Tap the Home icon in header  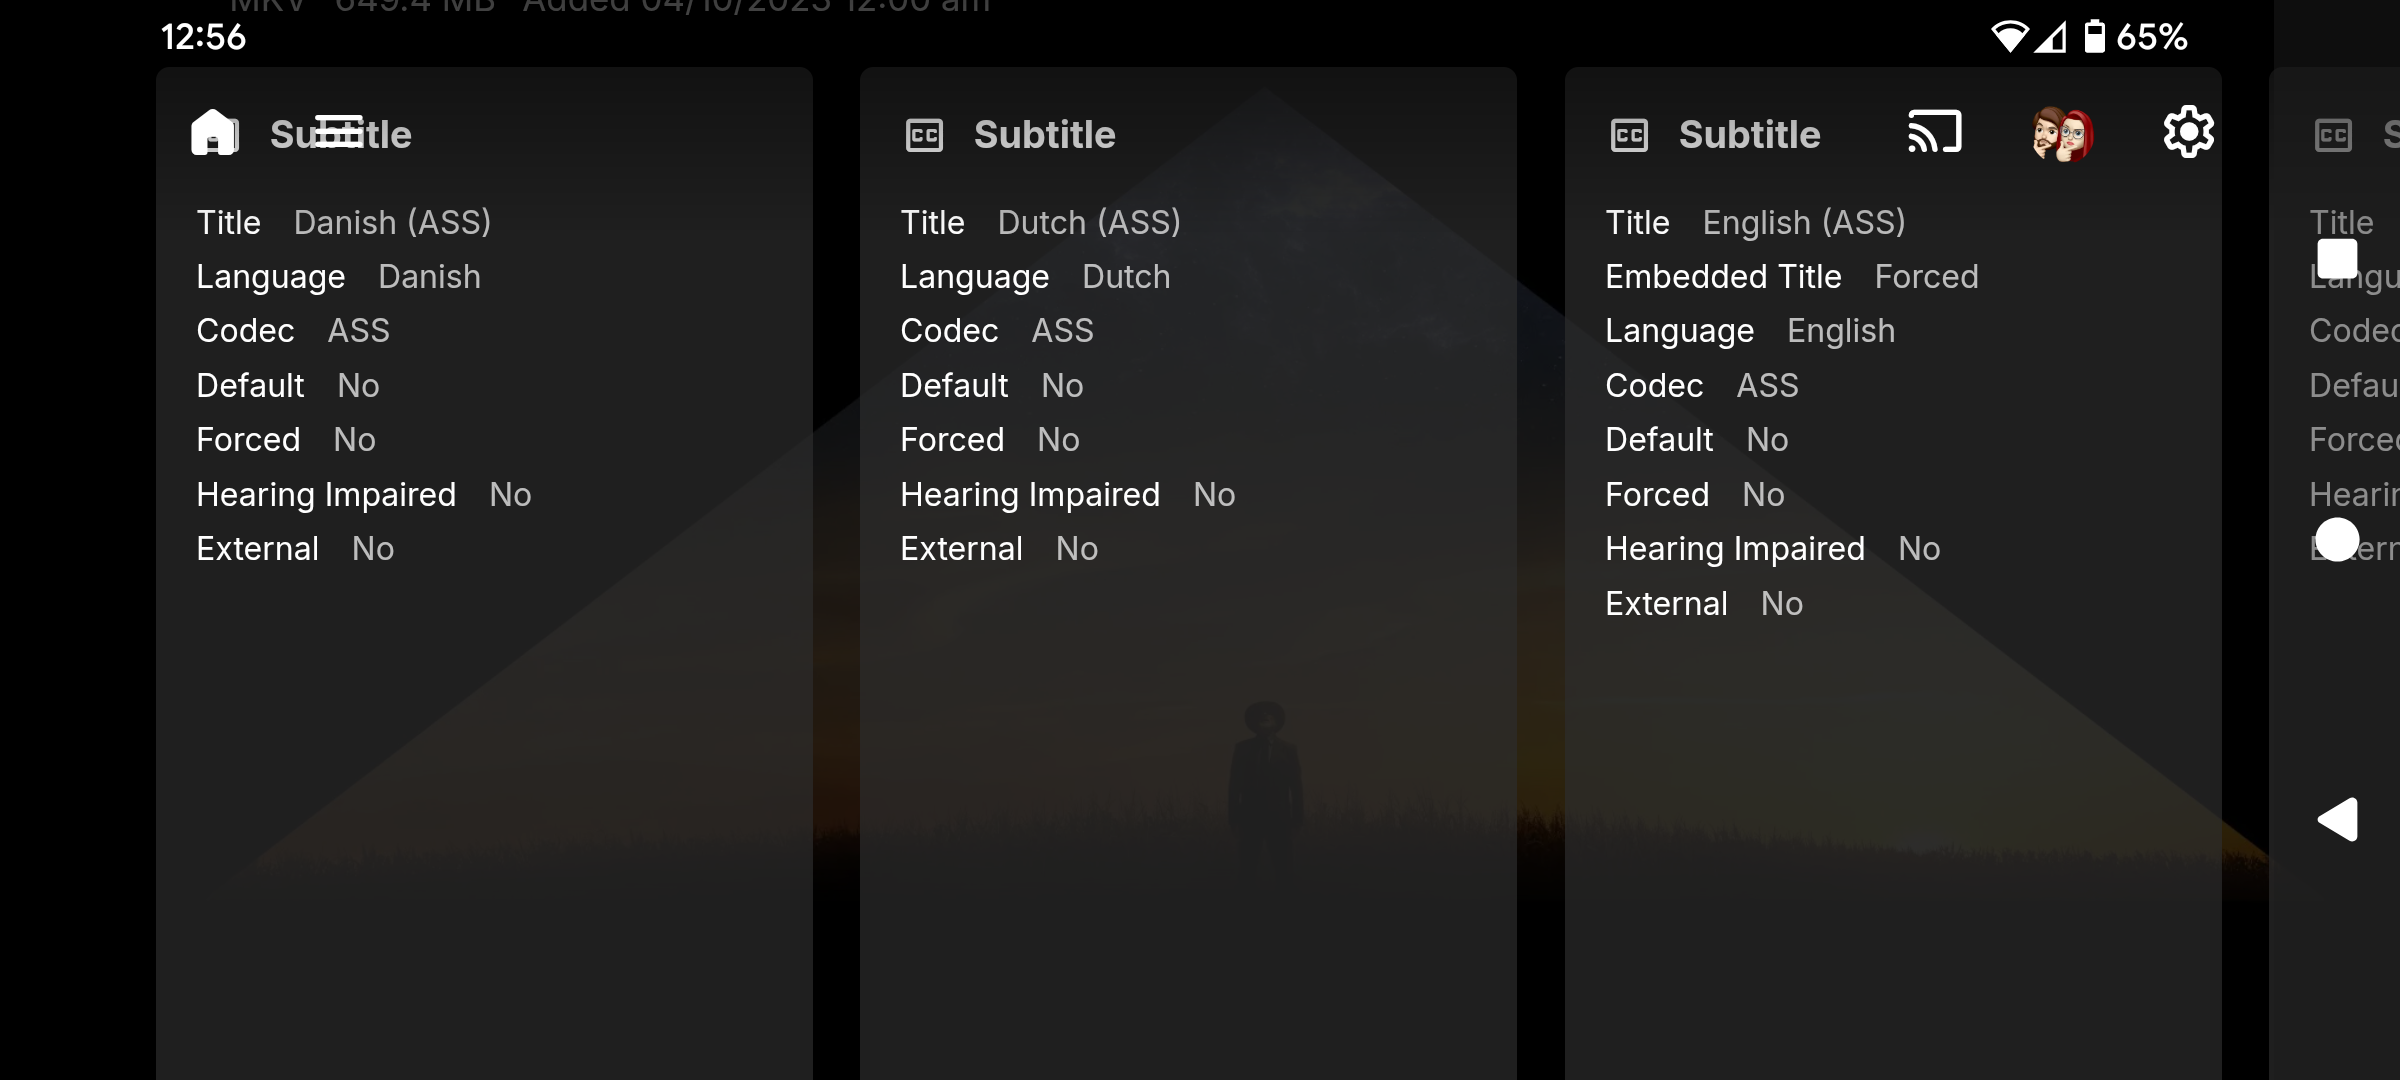[x=214, y=133]
